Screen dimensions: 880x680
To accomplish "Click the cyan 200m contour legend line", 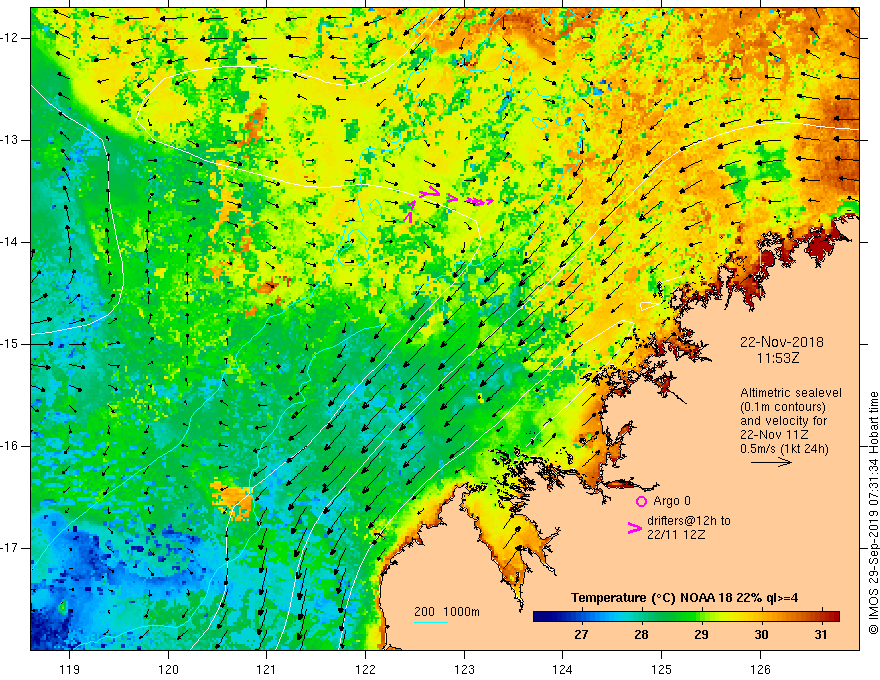I will [x=430, y=622].
